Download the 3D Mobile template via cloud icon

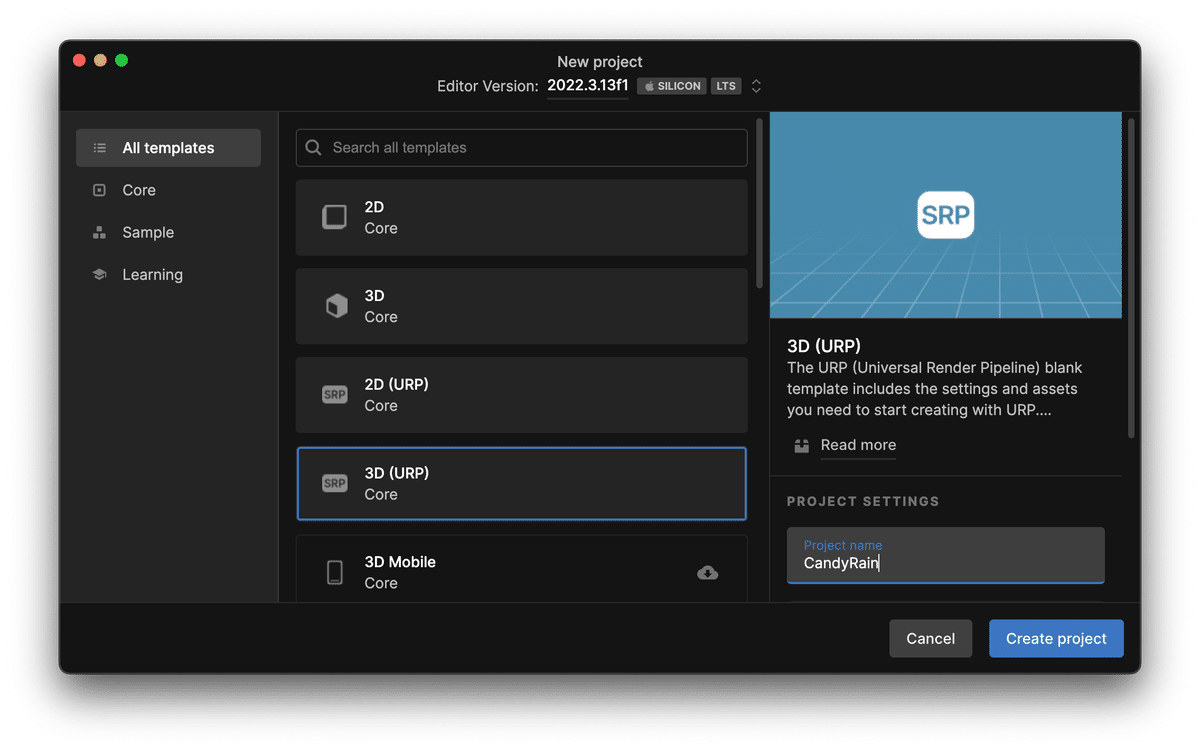(x=707, y=573)
